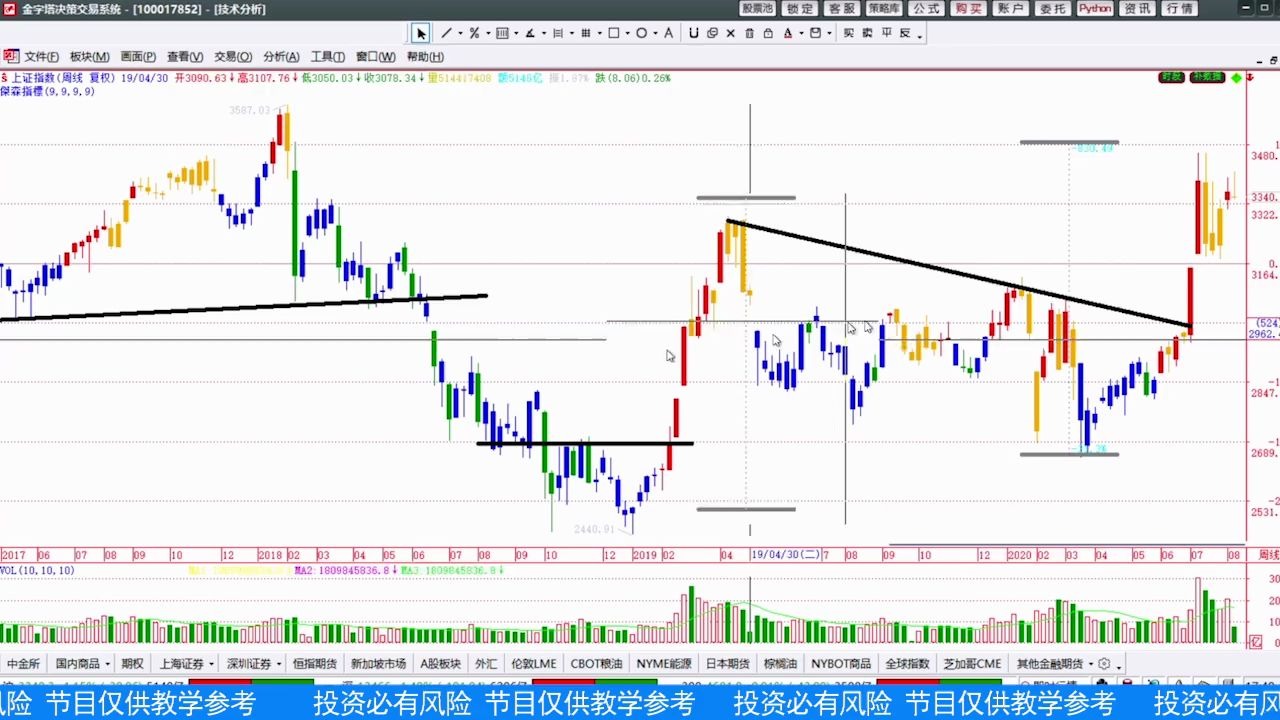Click the 购买 button
The height and width of the screenshot is (720, 1280).
point(968,8)
